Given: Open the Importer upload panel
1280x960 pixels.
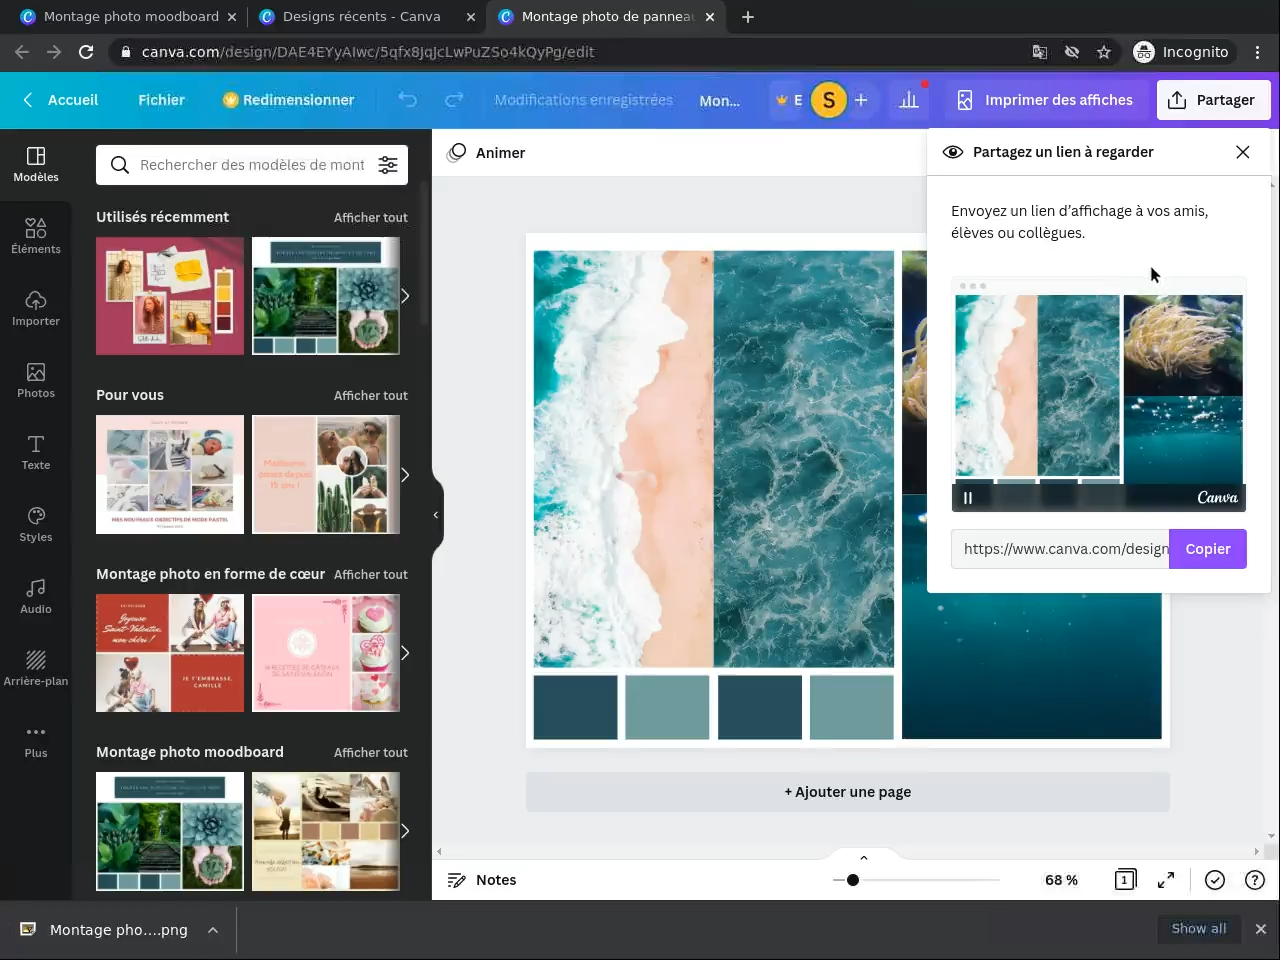Looking at the screenshot, I should click(x=36, y=308).
